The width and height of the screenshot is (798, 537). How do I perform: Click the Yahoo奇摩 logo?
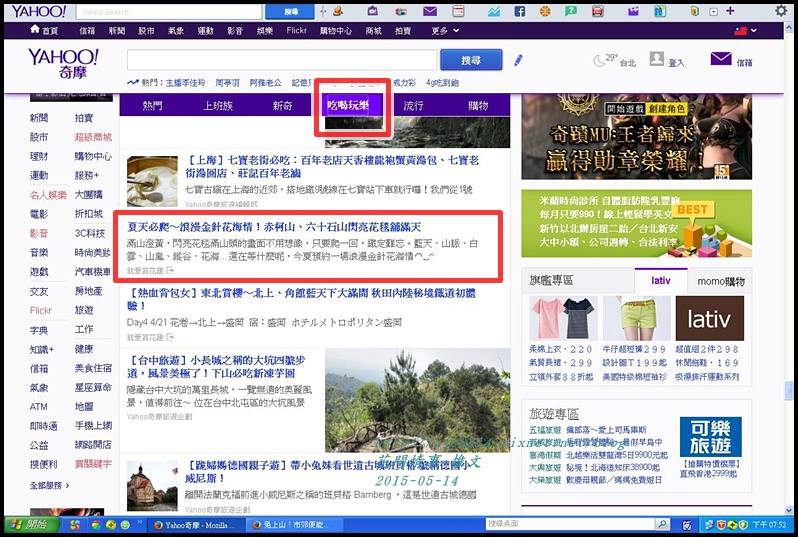(x=63, y=64)
